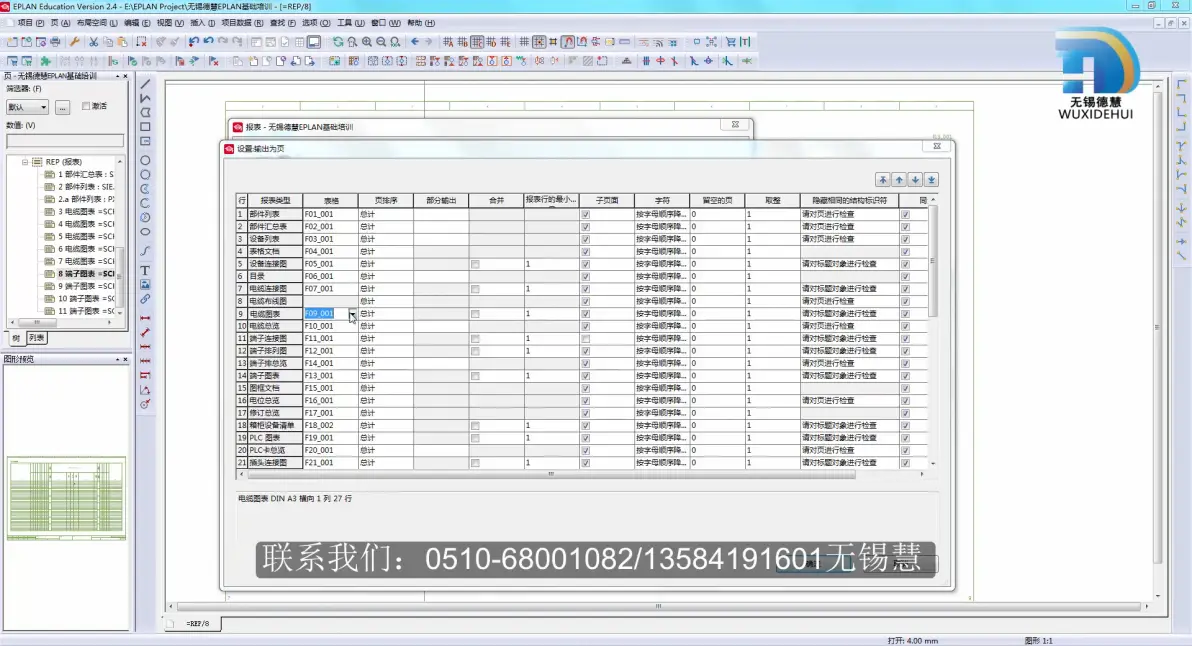
Task: Select the Polyline drawing tool
Action: point(145,98)
